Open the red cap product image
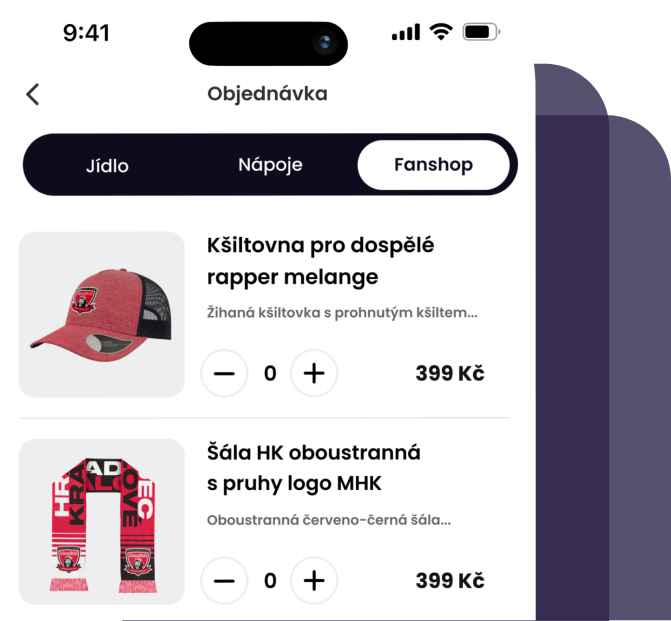 click(102, 315)
